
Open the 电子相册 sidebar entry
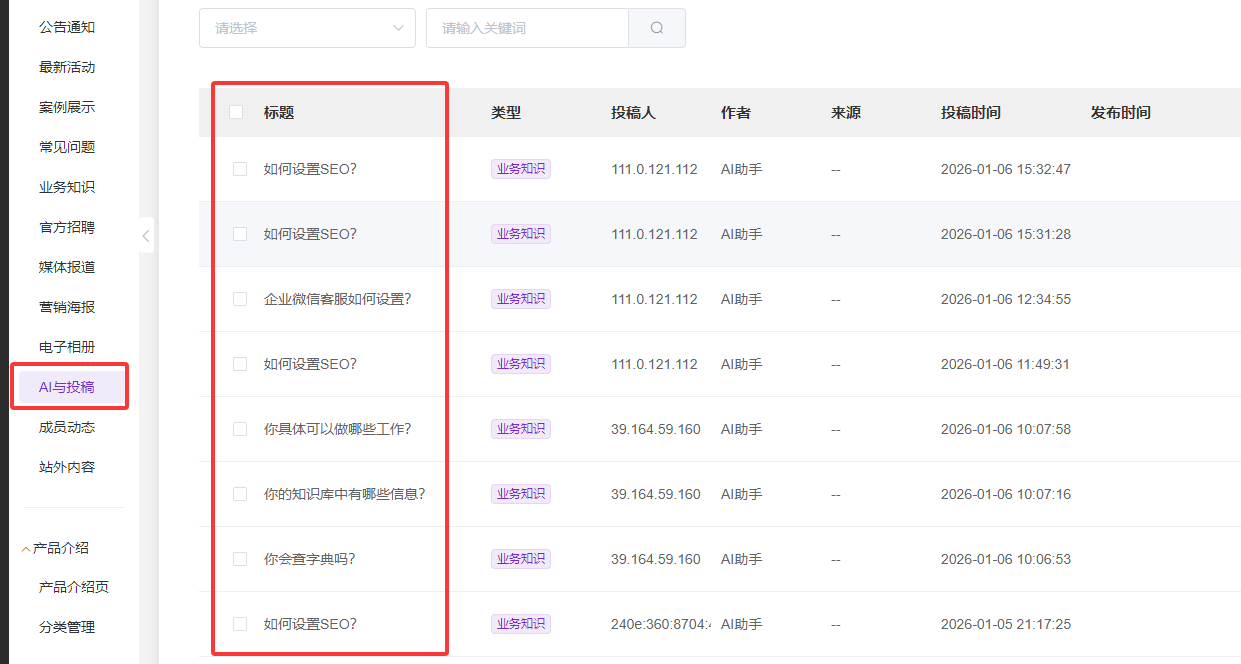click(67, 347)
